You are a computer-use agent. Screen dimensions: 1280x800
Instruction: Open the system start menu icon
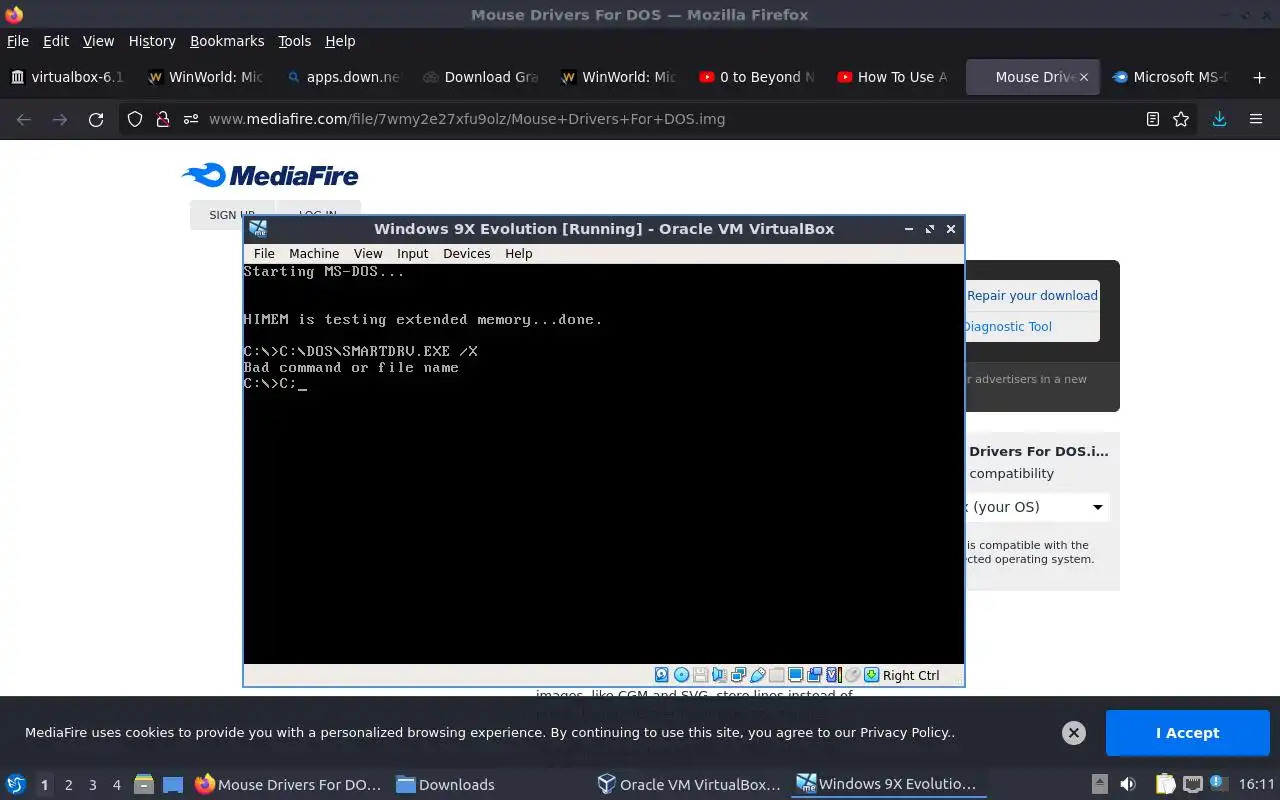(x=16, y=784)
